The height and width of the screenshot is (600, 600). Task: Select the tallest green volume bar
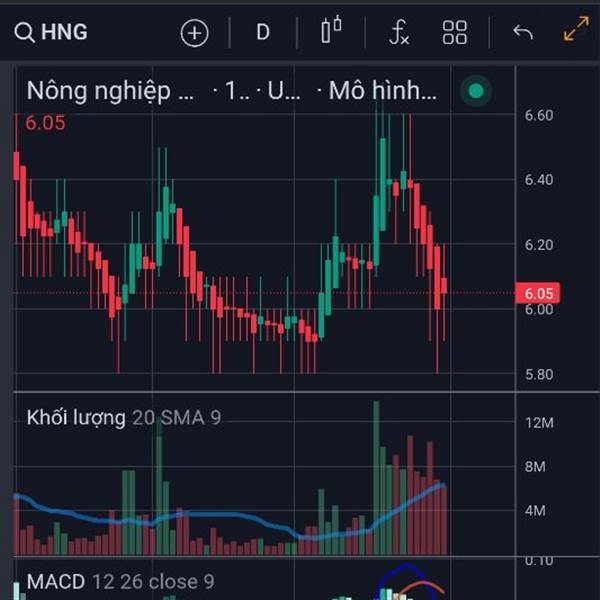pos(376,478)
